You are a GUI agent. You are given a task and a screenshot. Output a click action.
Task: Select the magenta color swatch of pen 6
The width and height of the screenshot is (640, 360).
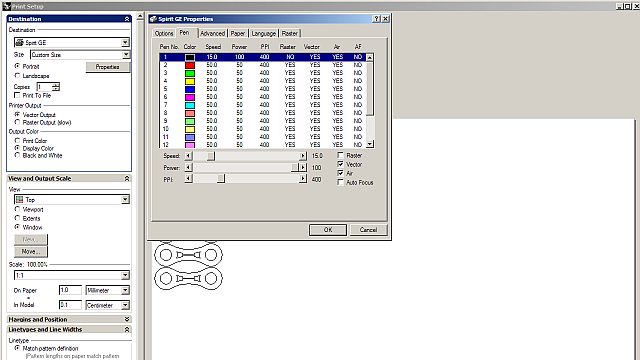tap(190, 97)
